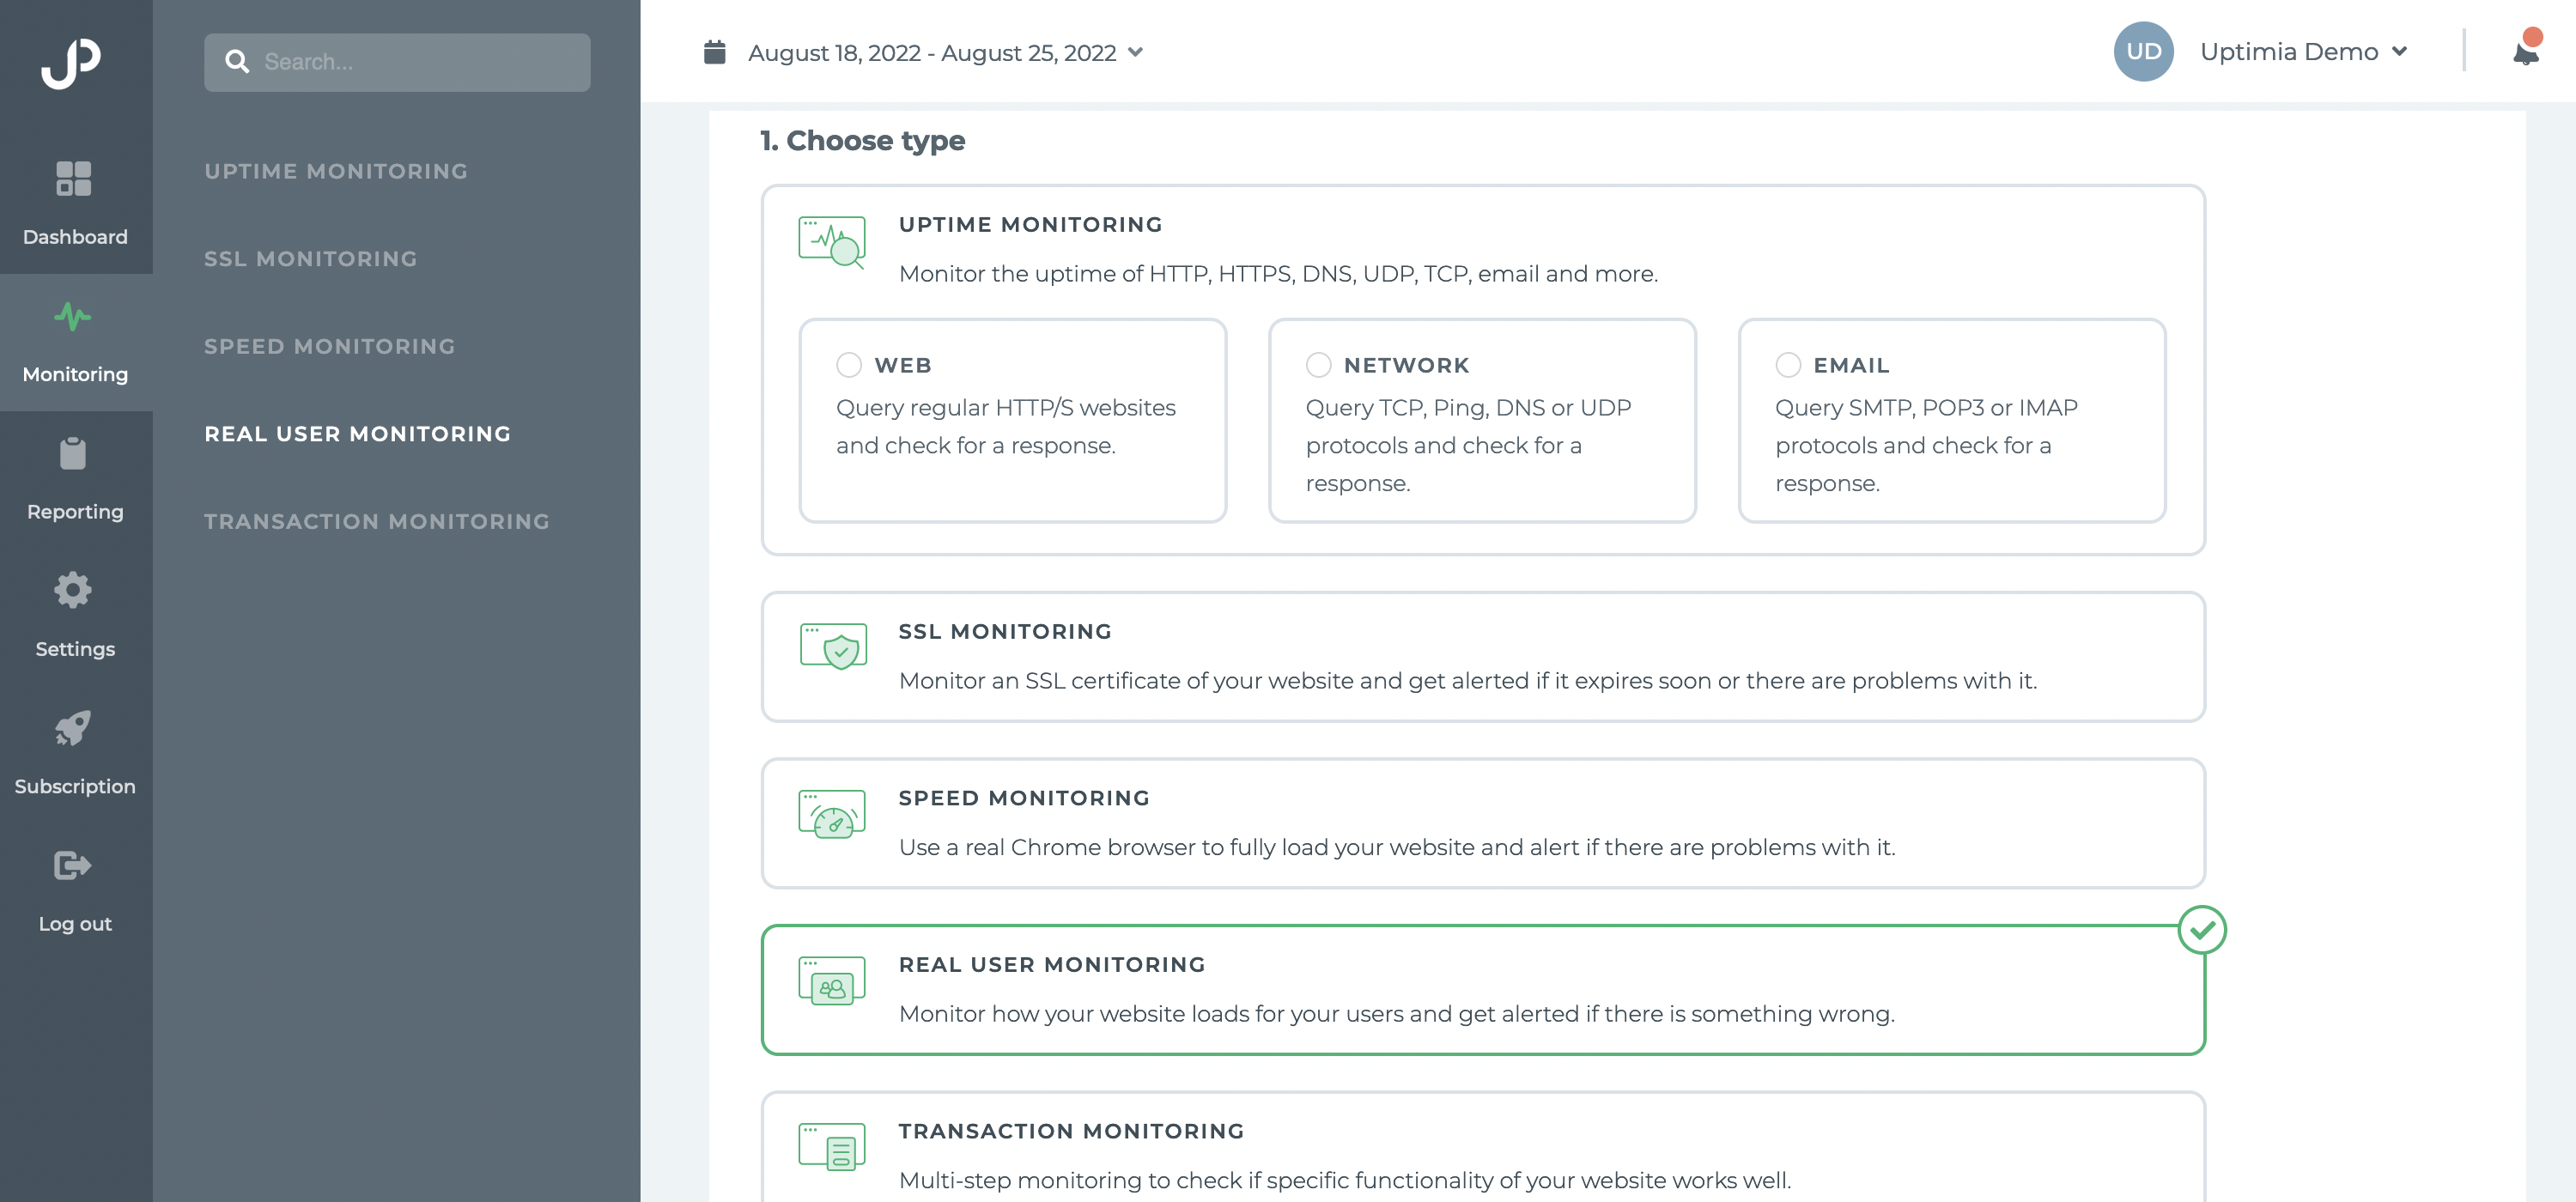The width and height of the screenshot is (2576, 1202).
Task: Click the 'Use a real Chrome browser' description
Action: click(x=1396, y=848)
